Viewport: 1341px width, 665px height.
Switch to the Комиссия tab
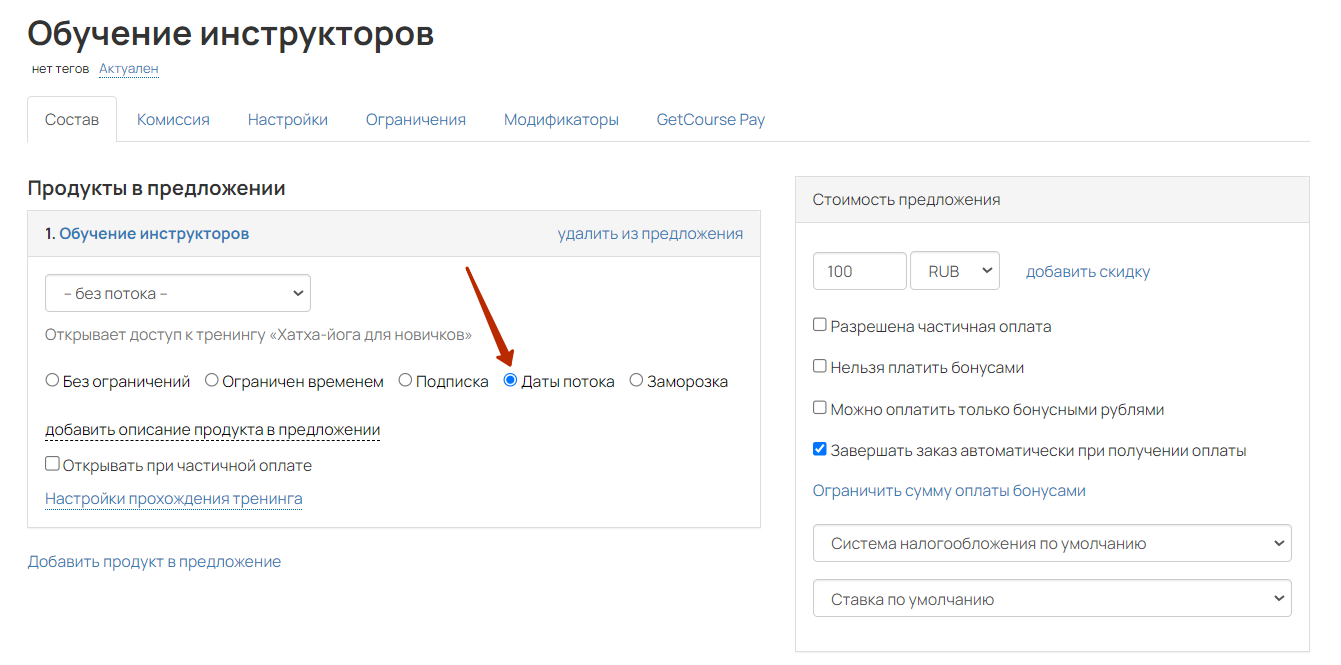click(173, 120)
